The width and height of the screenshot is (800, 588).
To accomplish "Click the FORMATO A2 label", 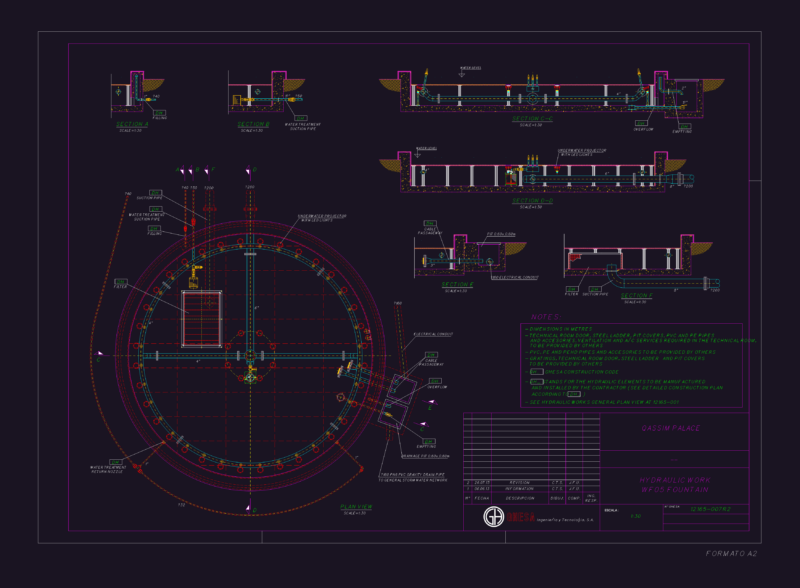I will 731,553.
